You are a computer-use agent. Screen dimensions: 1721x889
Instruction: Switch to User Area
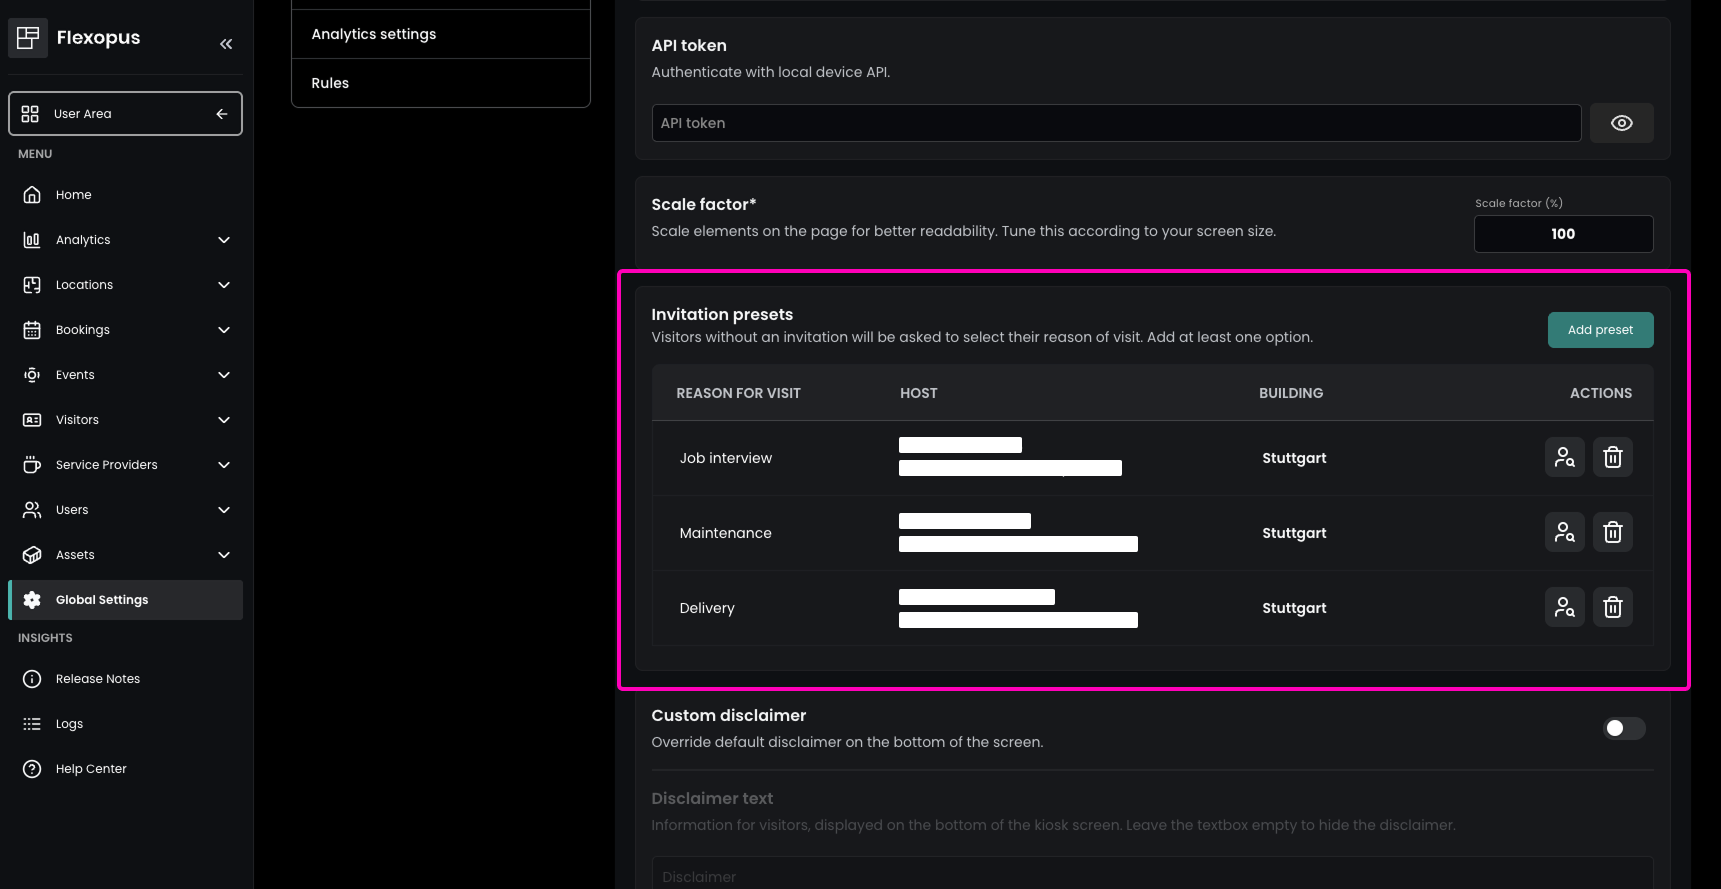tap(125, 114)
